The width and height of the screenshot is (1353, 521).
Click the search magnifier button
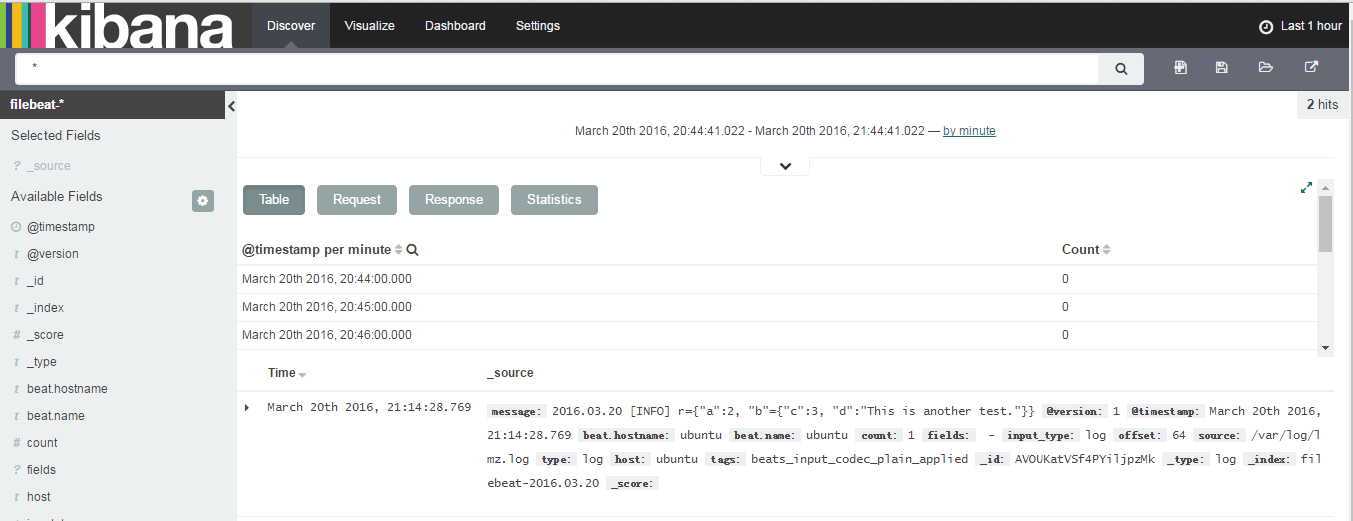pyautogui.click(x=1121, y=69)
